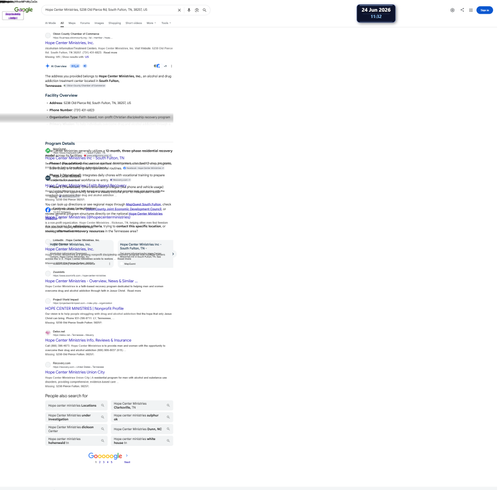This screenshot has width=500, height=490.
Task: Go to Next results page link
Action: click(x=127, y=462)
